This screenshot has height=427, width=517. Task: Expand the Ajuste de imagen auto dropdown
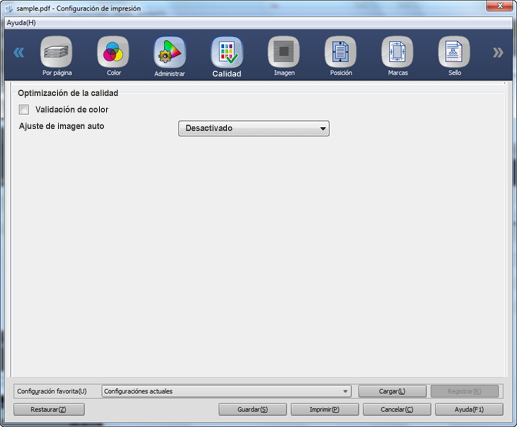point(254,128)
